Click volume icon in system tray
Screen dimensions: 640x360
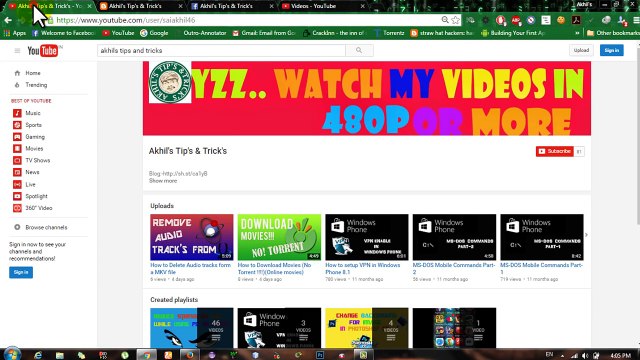point(585,356)
